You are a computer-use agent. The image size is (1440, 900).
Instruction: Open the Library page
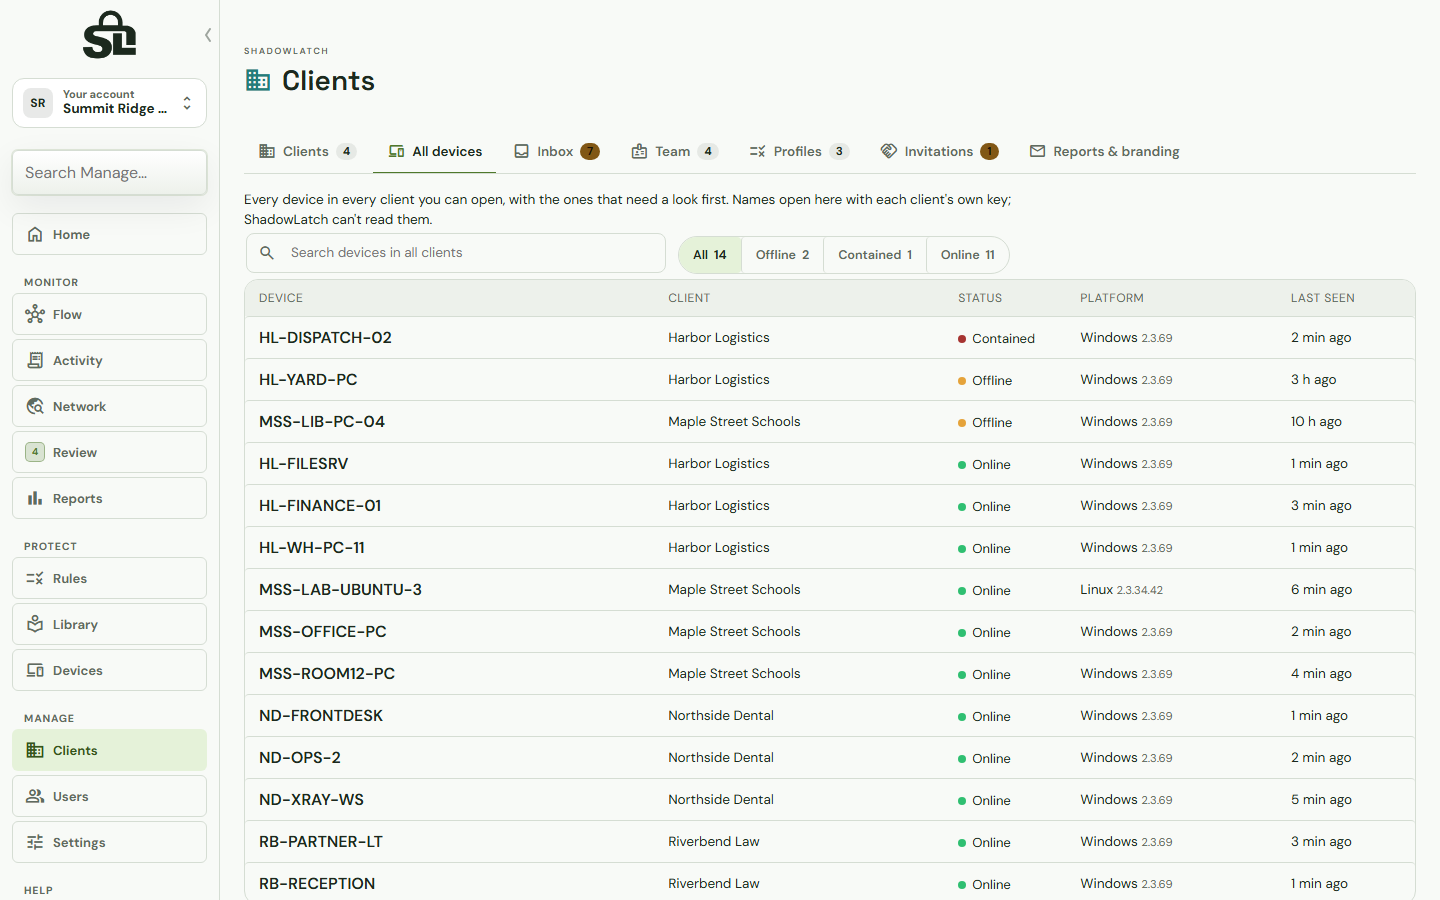109,624
